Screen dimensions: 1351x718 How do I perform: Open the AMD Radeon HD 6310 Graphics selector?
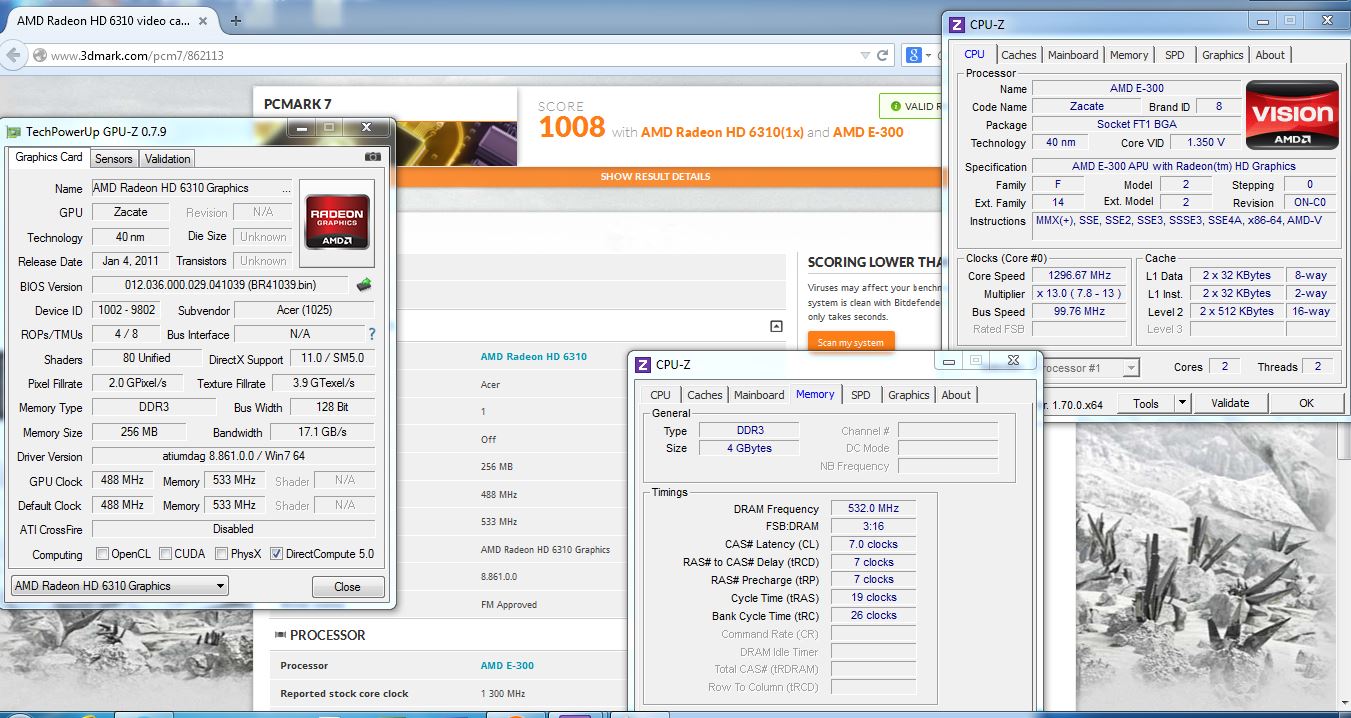click(119, 586)
